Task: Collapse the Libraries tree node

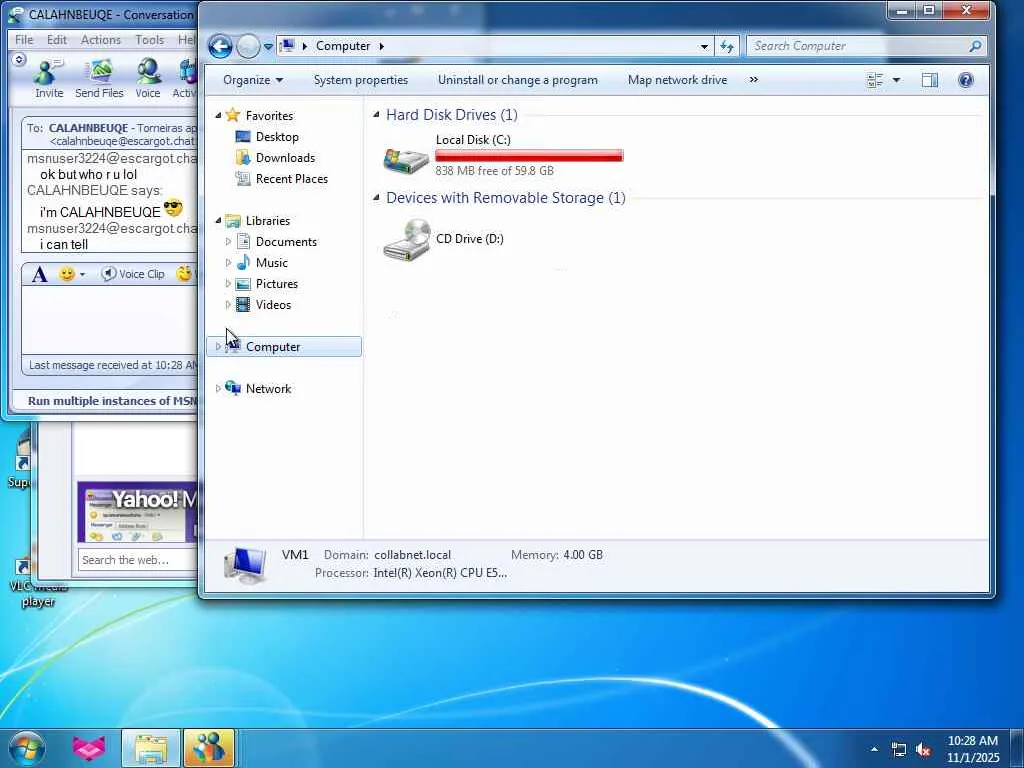Action: [x=218, y=221]
